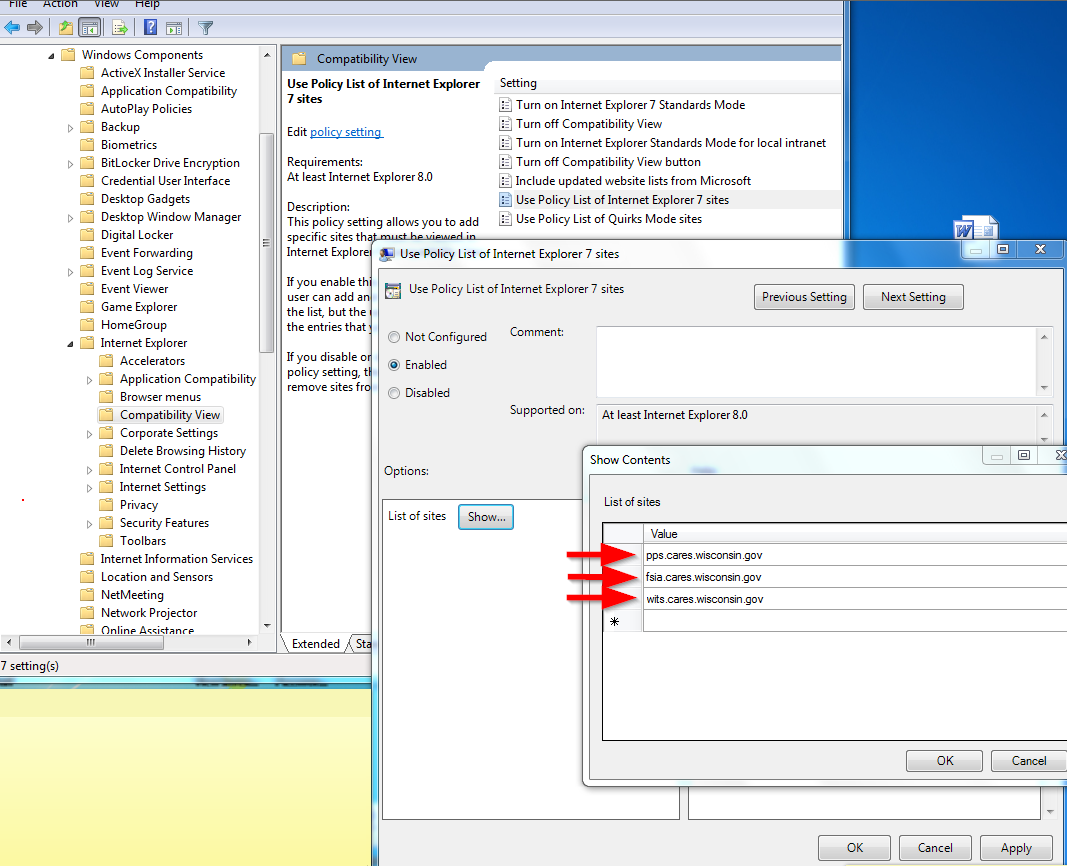Screen dimensions: 1067x866
Task: Click ActiveX Installer Service folder icon
Action: (x=87, y=73)
